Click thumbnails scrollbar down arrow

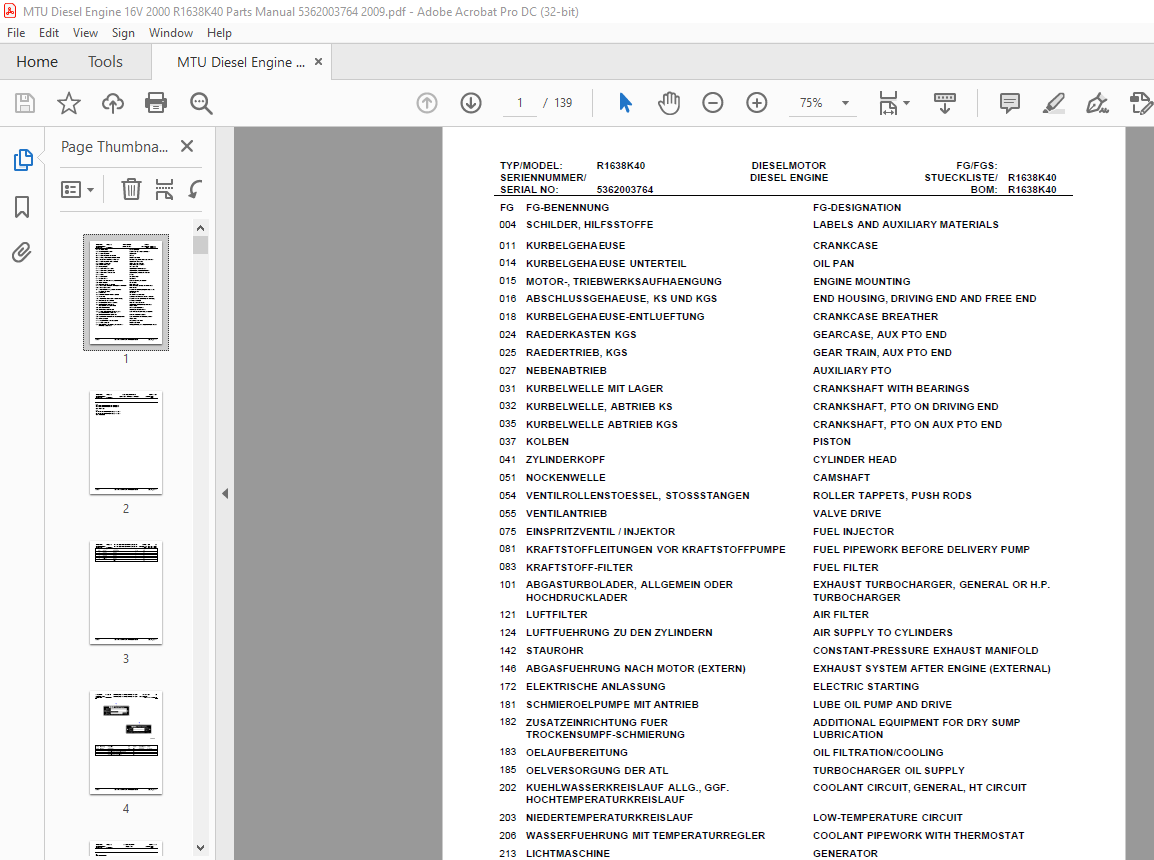click(200, 847)
